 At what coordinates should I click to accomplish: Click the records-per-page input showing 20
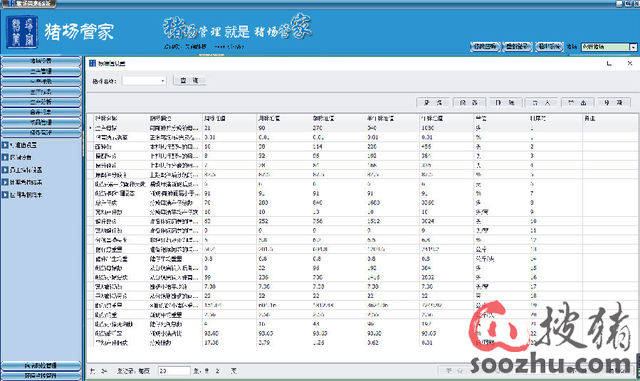(174, 371)
